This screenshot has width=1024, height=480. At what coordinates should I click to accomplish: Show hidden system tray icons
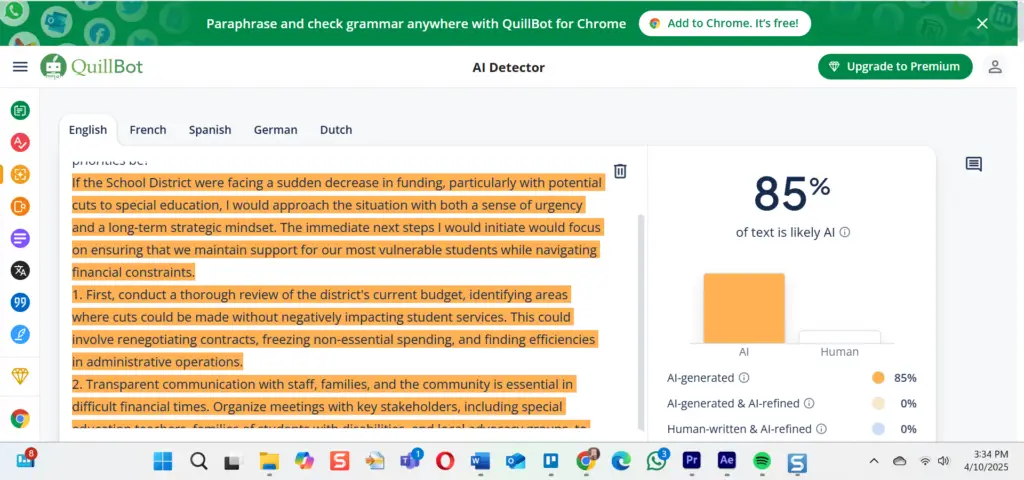coord(874,461)
